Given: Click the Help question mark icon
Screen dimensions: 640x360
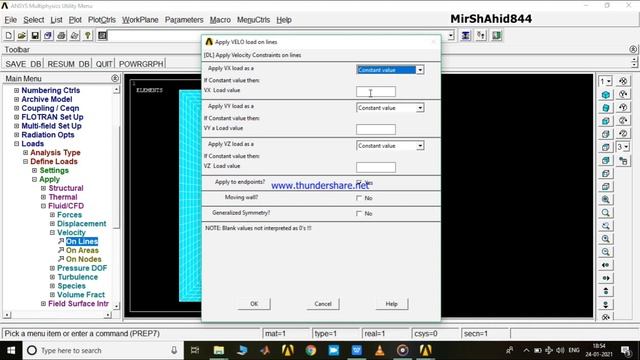Looking at the screenshot, I should [x=87, y=36].
